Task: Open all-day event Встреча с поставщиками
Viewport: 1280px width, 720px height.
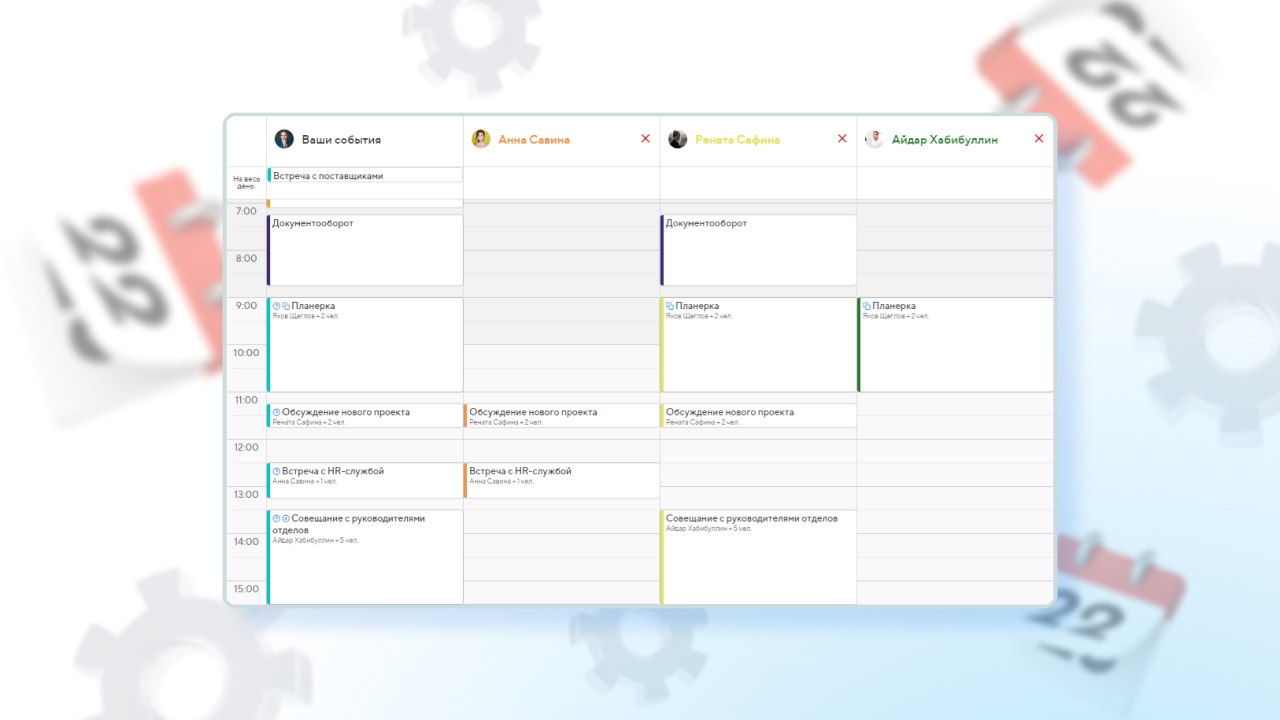Action: [365, 175]
